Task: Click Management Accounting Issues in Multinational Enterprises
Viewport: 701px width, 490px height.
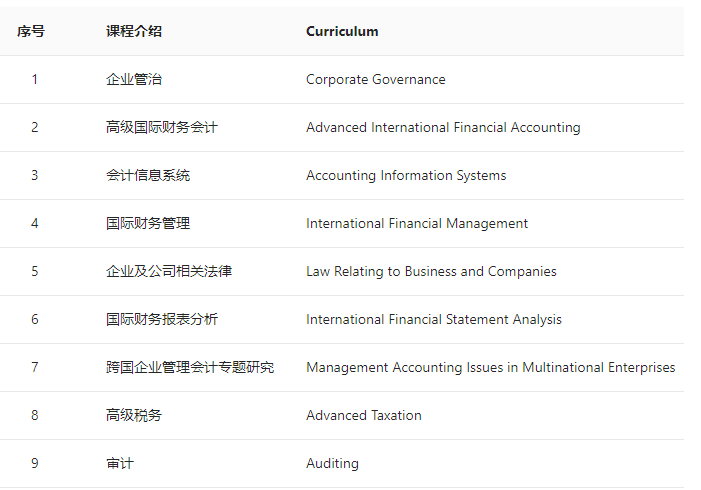Action: pos(490,367)
